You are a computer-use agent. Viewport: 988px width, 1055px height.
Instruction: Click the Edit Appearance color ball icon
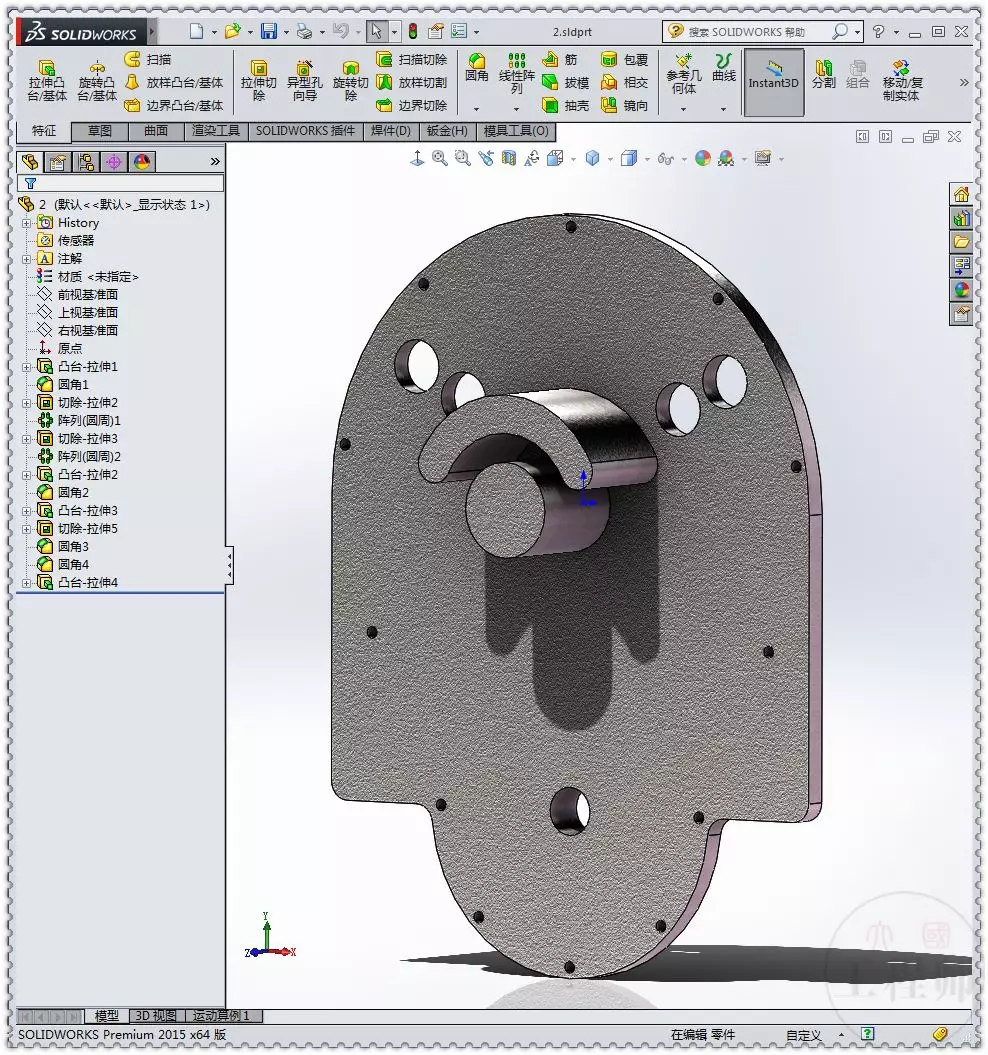[x=703, y=158]
